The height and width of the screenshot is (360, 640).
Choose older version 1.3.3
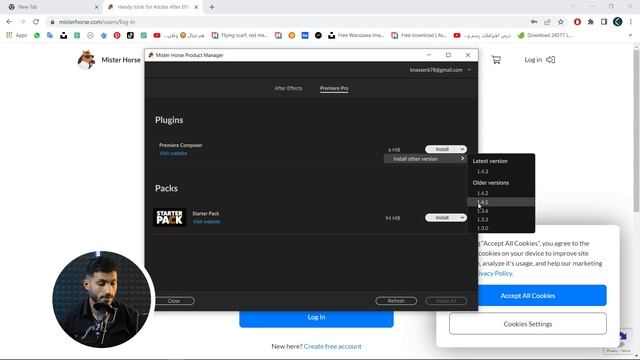point(482,220)
